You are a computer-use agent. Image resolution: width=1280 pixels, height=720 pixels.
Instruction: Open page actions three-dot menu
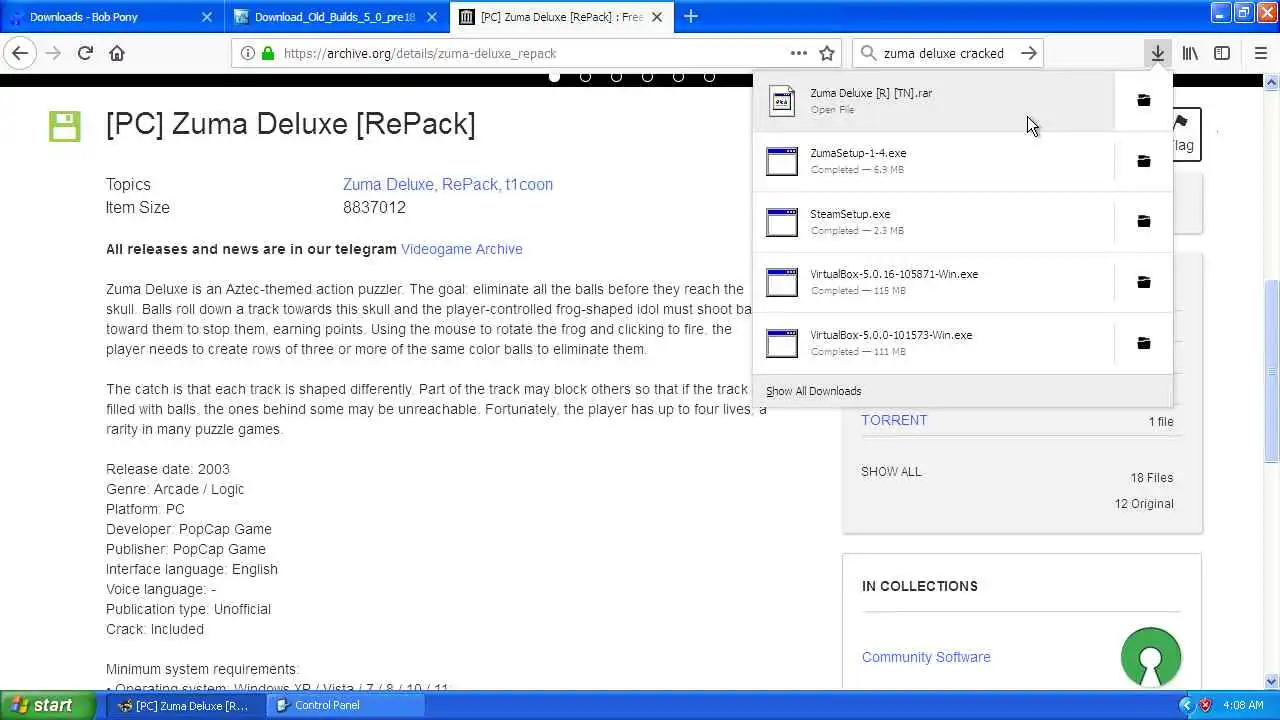(x=798, y=53)
